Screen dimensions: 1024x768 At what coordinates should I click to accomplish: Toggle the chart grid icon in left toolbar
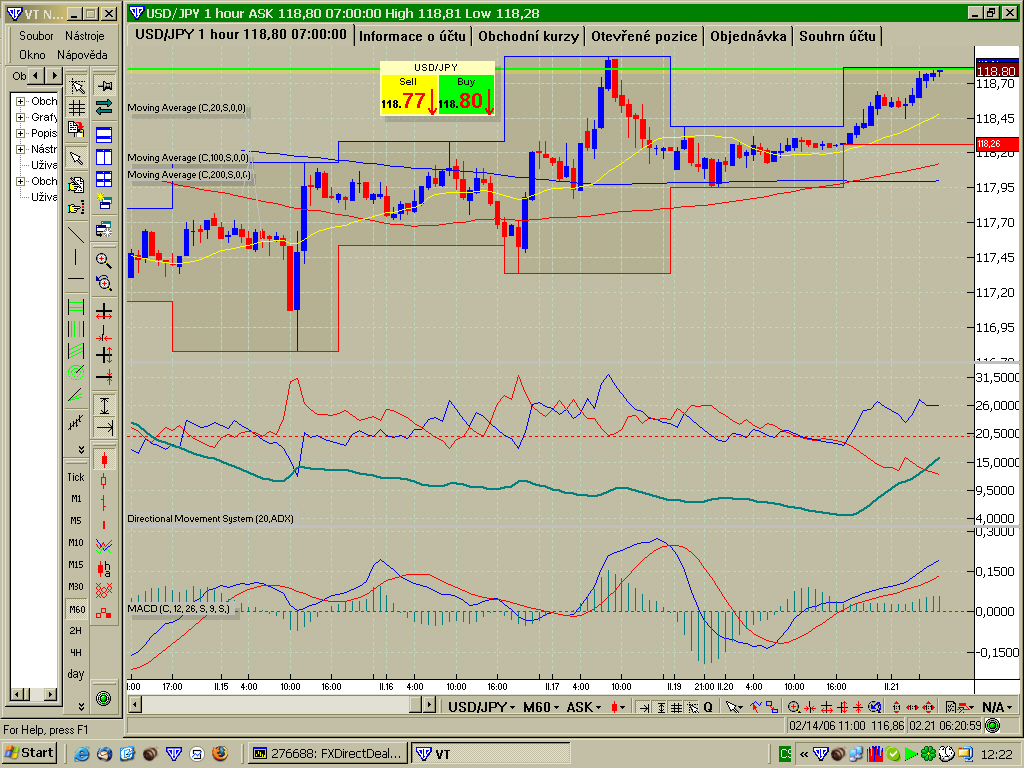pos(76,107)
